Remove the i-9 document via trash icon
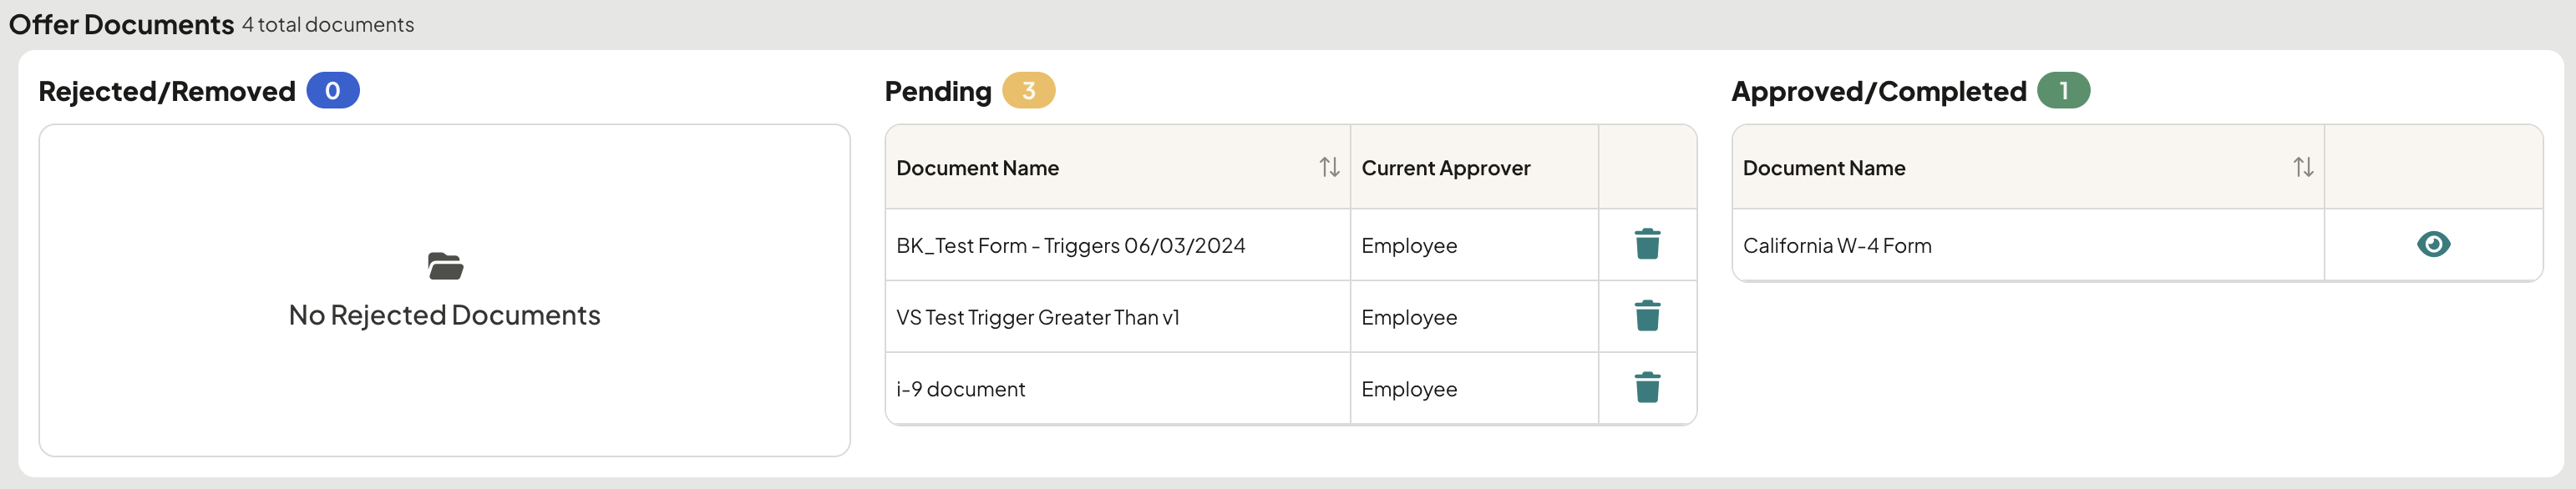The width and height of the screenshot is (2576, 489). pyautogui.click(x=1647, y=388)
